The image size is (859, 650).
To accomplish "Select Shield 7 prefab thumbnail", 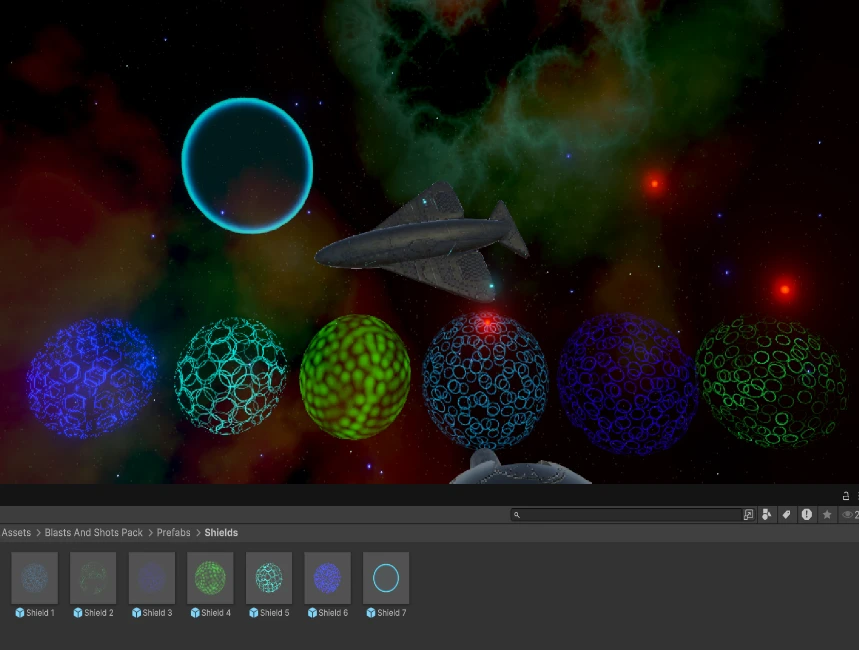I will click(386, 578).
